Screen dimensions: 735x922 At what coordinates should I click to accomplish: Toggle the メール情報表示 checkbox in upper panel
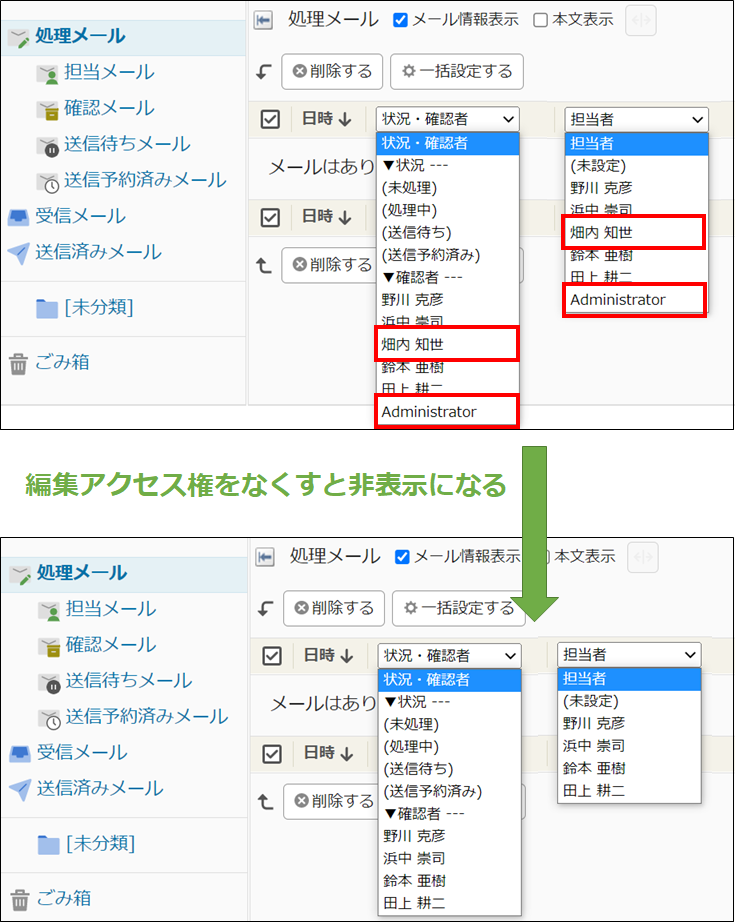pyautogui.click(x=401, y=20)
